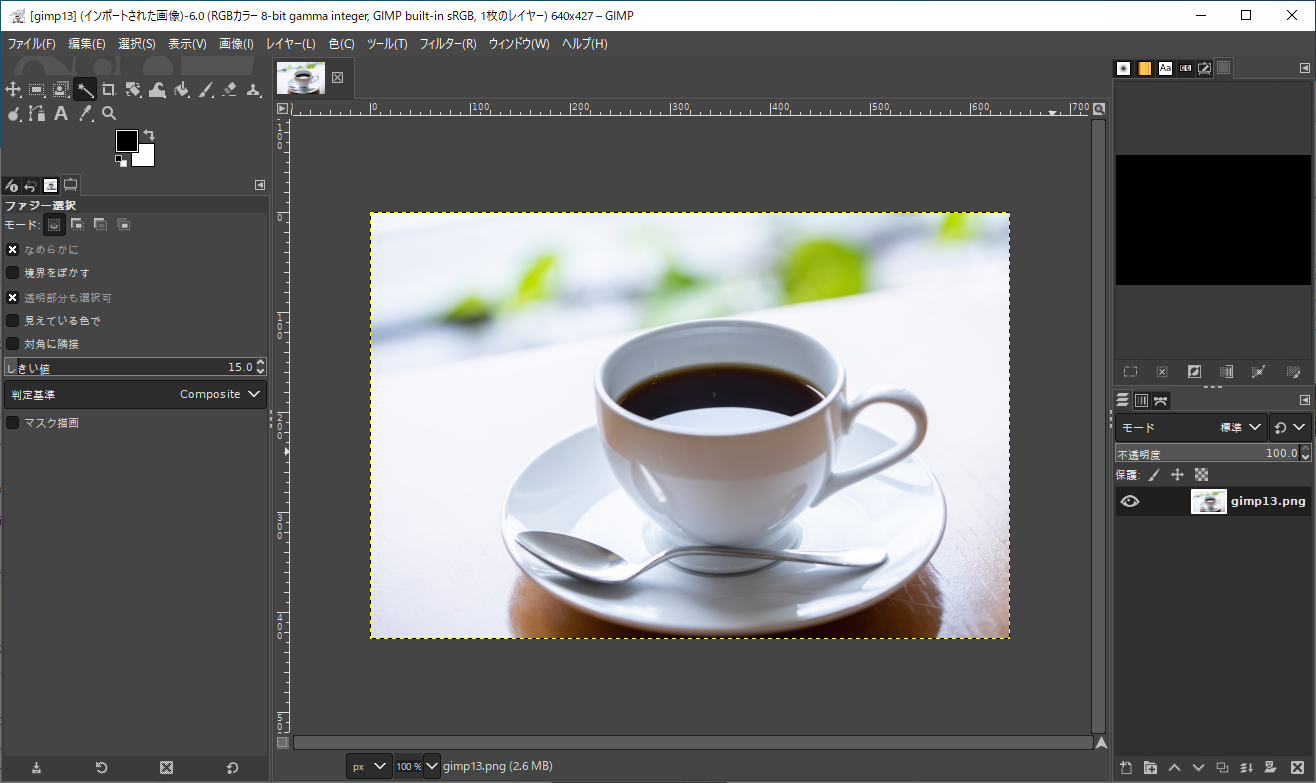Open the 判定基準 Composite dropdown

[135, 395]
